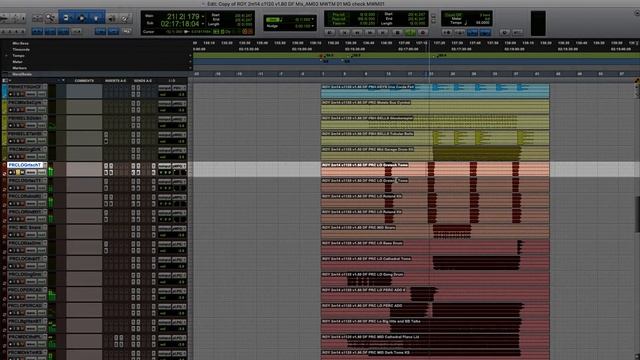
Task: Click the Timecode ruler name
Action: click(21, 50)
